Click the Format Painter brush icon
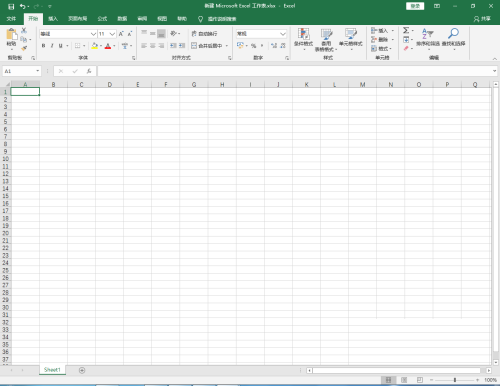Viewport: 500px width, 386px height. [24, 48]
